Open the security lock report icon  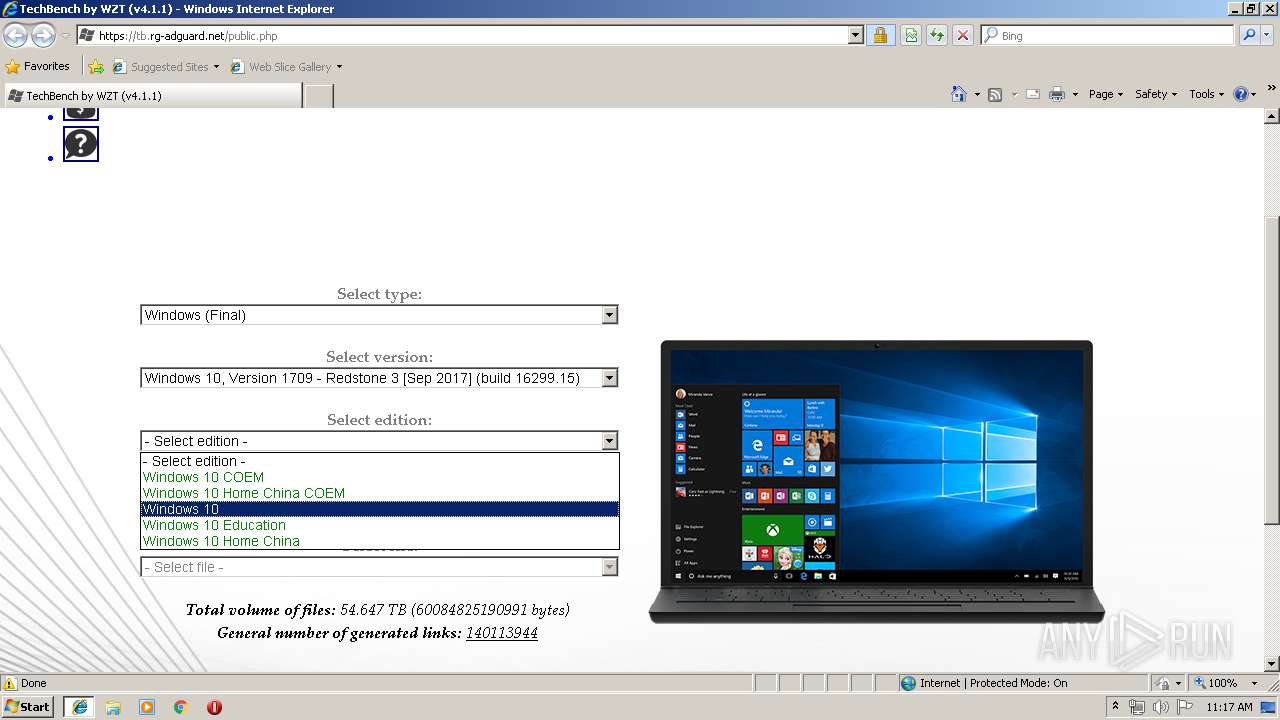[x=880, y=35]
